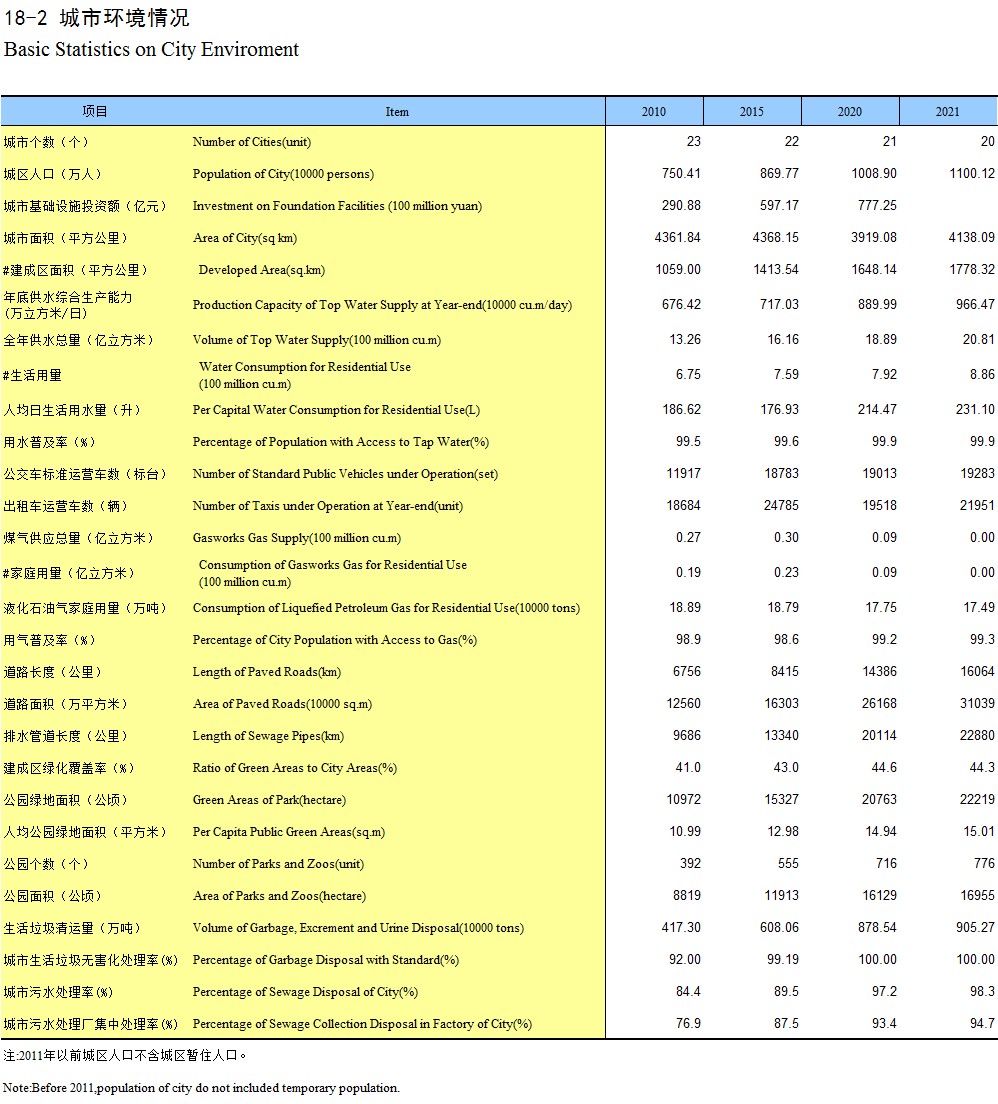Click the 16064 paved roads value

tap(978, 672)
